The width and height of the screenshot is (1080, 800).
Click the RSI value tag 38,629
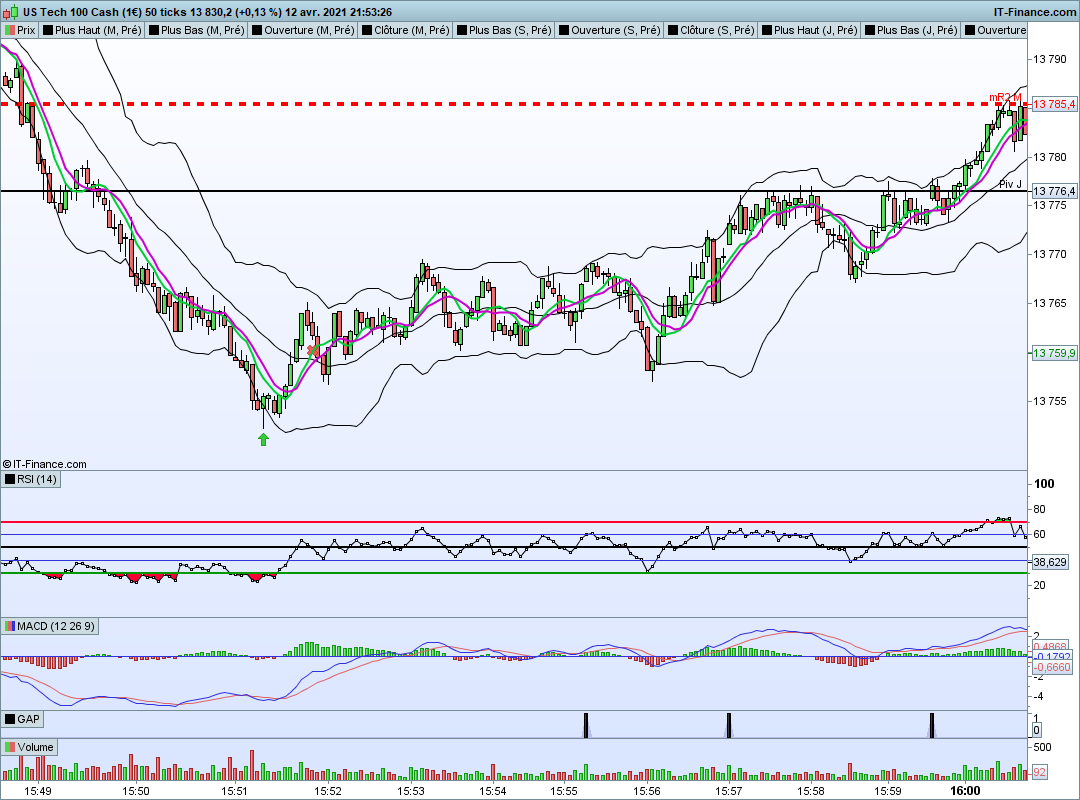(1050, 562)
